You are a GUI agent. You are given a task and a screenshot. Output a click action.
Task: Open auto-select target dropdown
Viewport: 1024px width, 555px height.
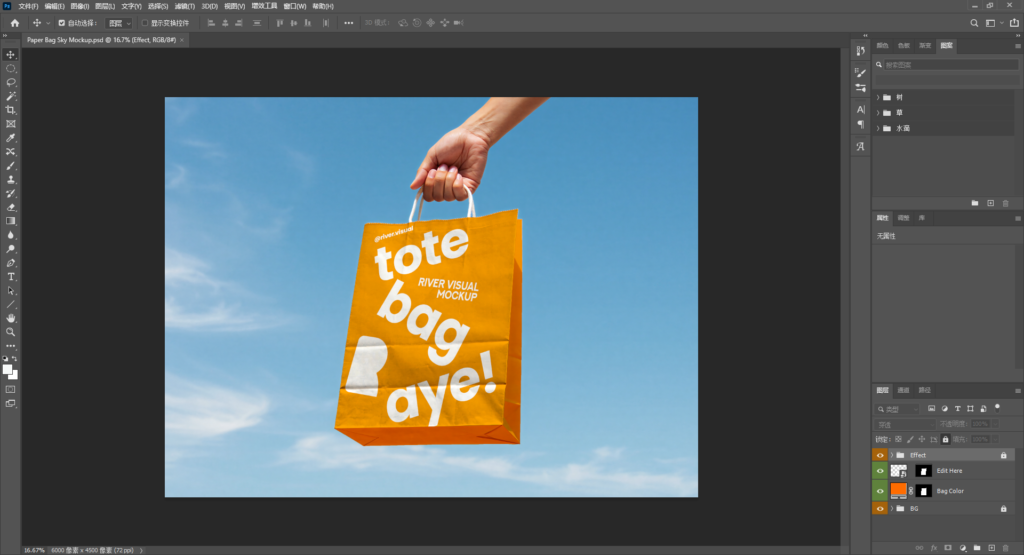[x=120, y=23]
